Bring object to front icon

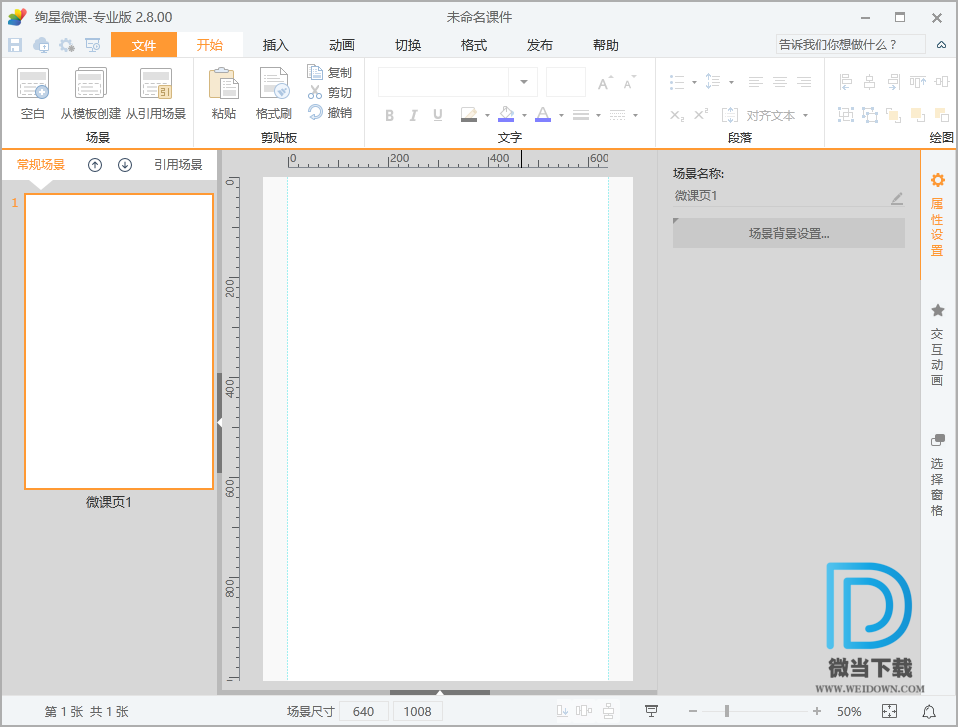[894, 114]
